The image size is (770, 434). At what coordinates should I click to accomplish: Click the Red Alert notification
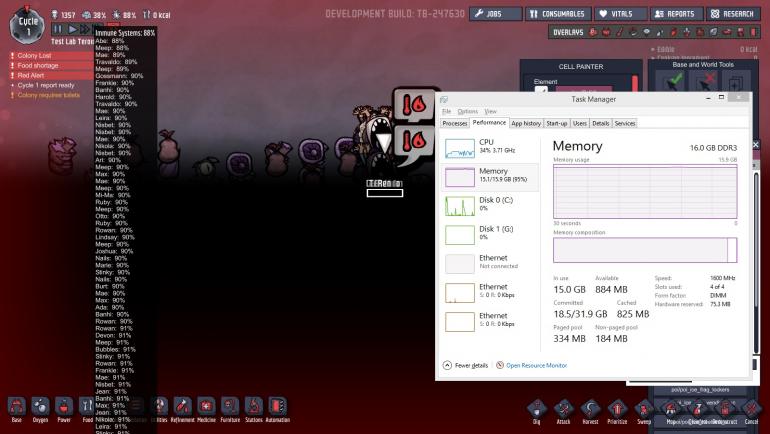point(52,75)
